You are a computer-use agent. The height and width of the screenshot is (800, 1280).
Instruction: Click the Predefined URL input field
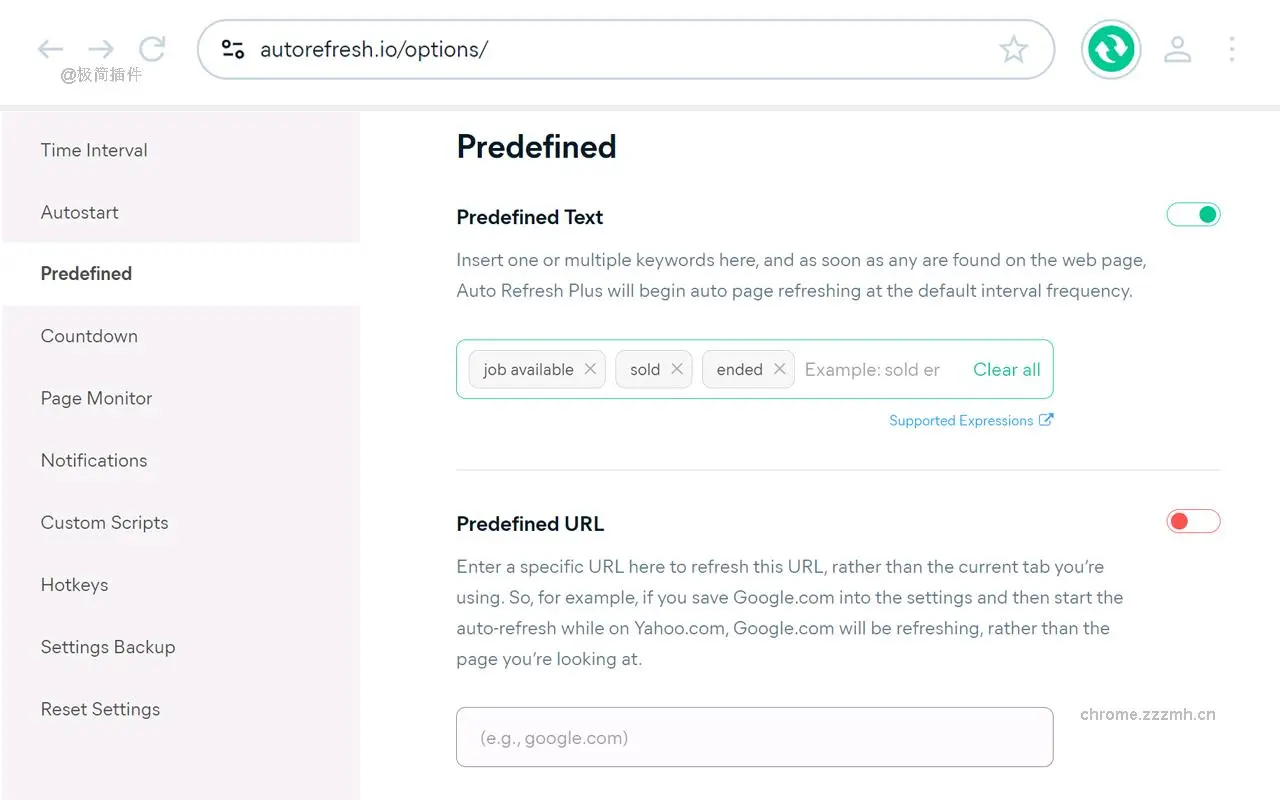754,737
